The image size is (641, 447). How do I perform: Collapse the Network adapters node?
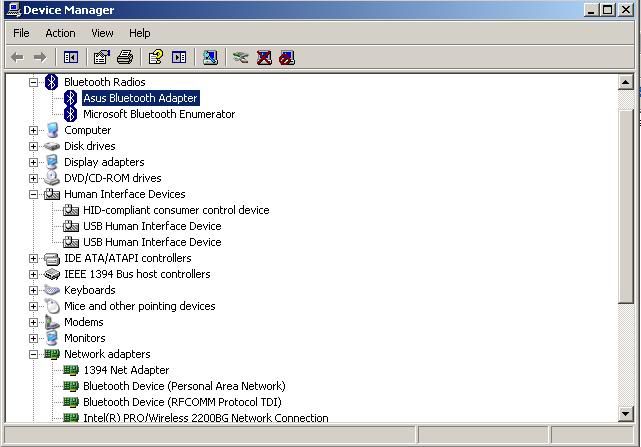coord(34,355)
